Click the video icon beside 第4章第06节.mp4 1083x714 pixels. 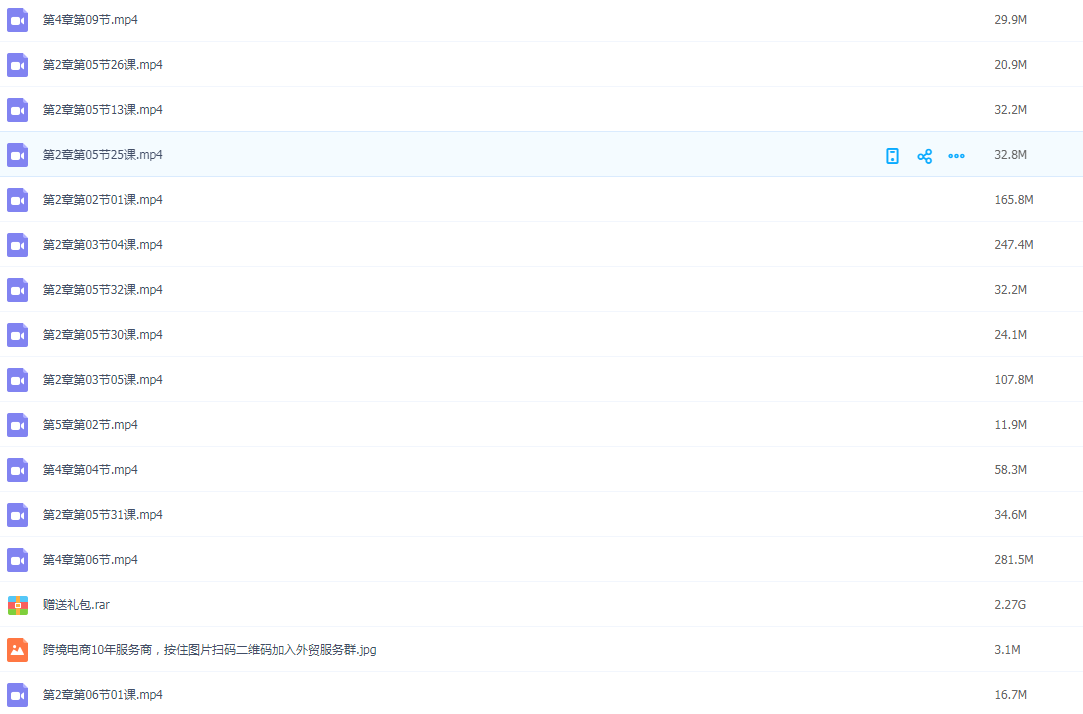coord(18,560)
